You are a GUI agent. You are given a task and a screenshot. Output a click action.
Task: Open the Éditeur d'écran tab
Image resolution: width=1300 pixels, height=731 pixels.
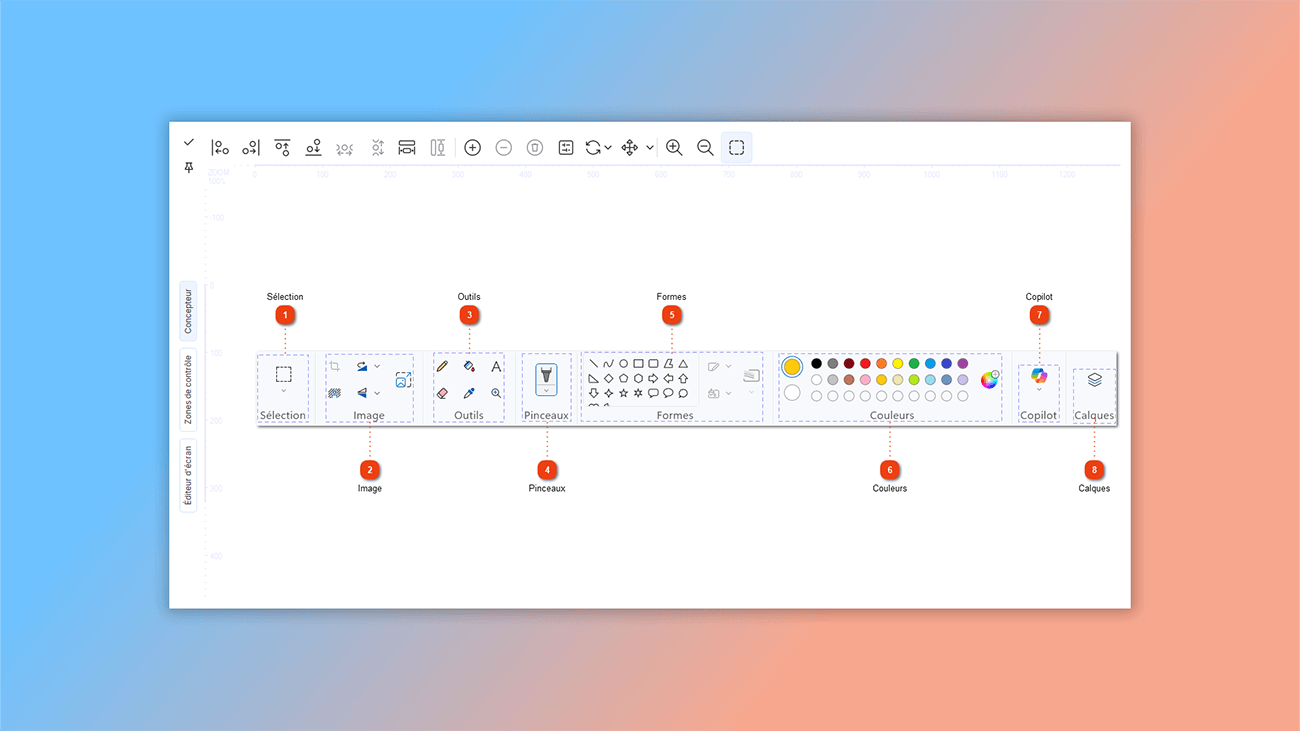[x=187, y=472]
